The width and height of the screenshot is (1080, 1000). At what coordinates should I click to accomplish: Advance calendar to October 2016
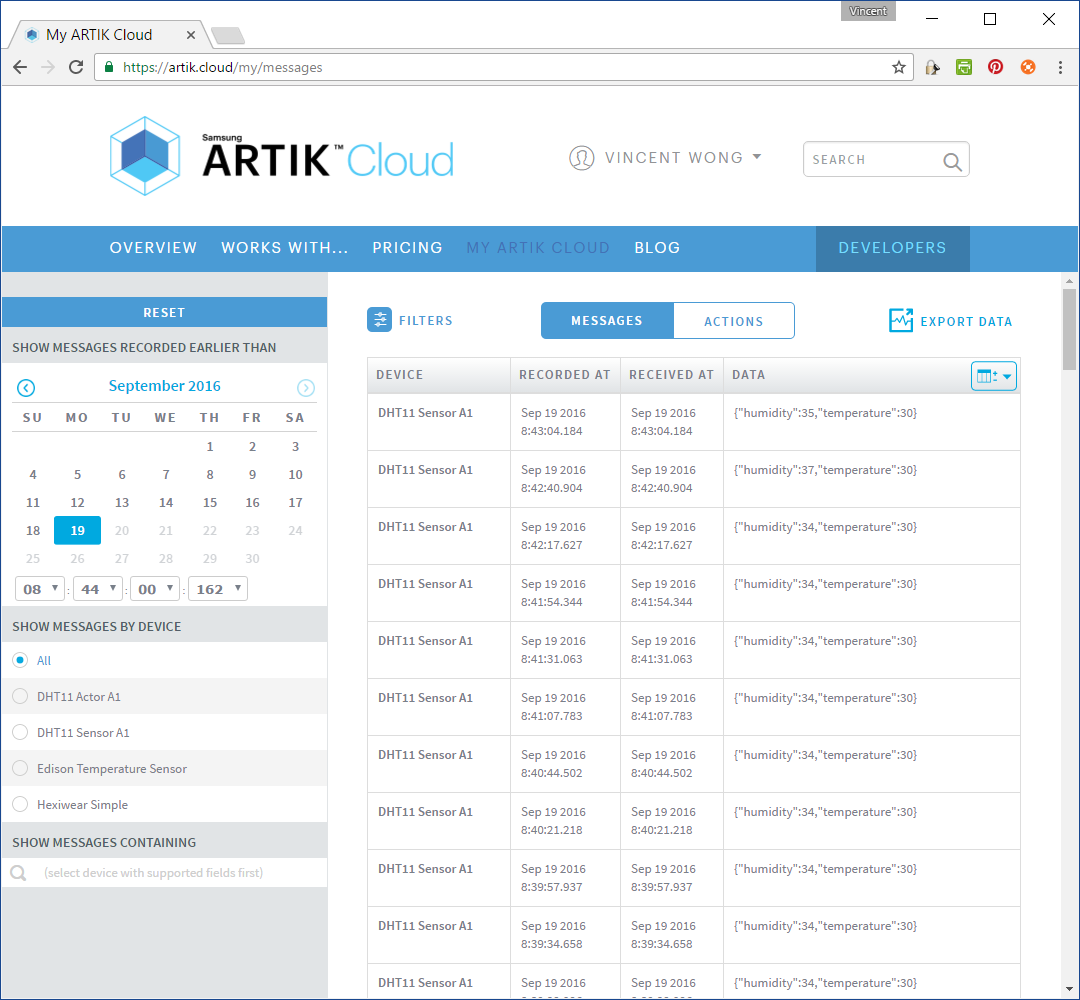coord(305,387)
